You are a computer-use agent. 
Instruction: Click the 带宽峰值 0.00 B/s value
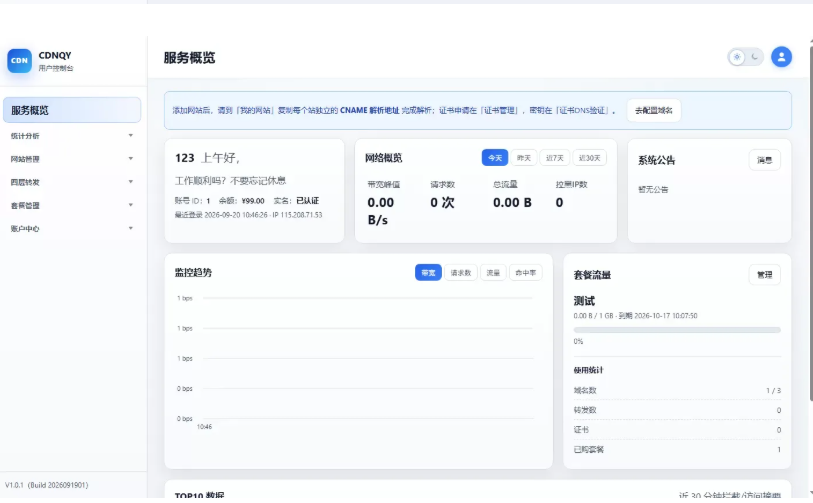point(381,211)
